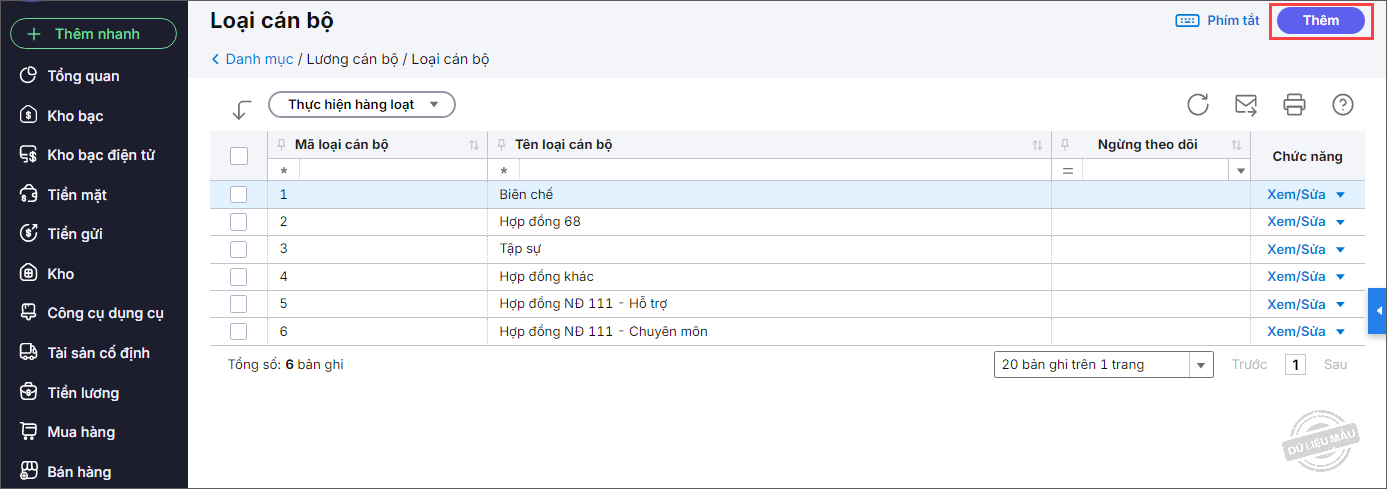
Task: Go to Kho bạc điện tử menu
Action: [x=101, y=155]
